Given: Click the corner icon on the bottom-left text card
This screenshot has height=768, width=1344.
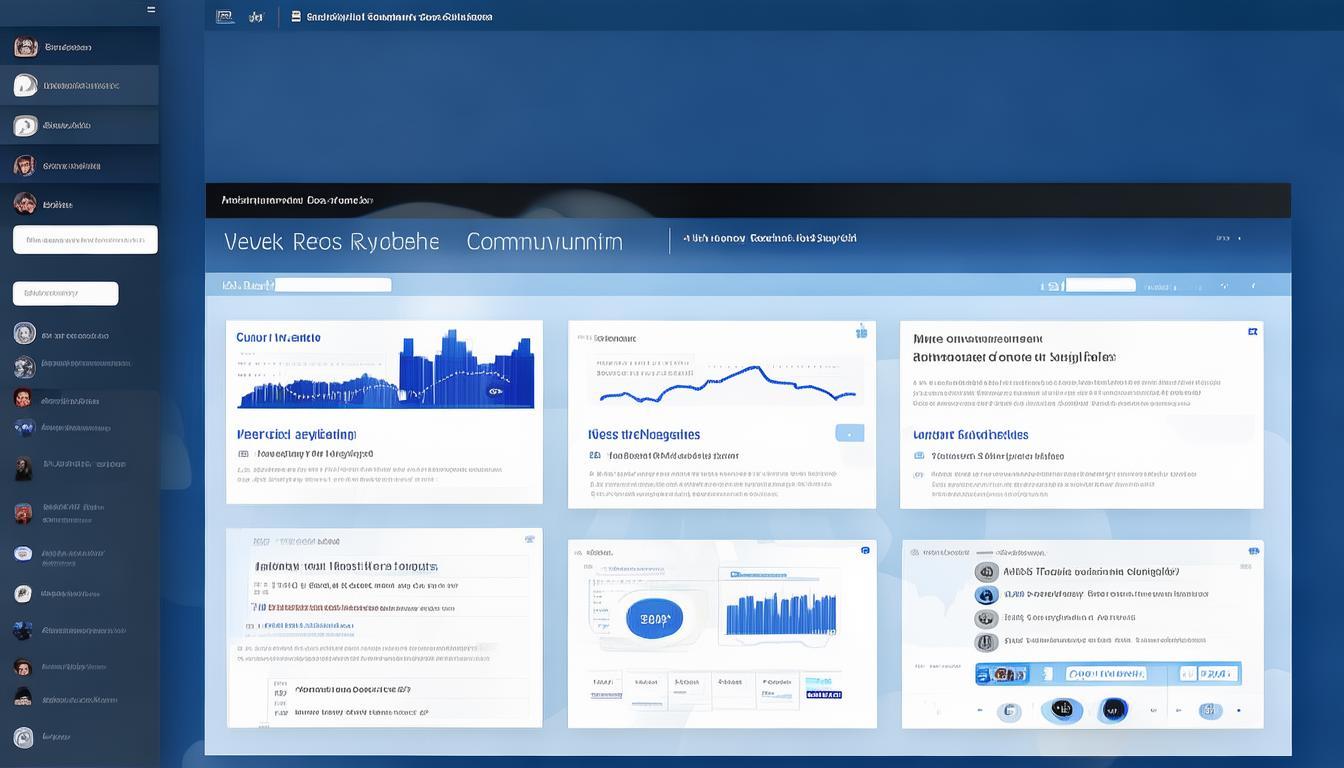Looking at the screenshot, I should [x=530, y=539].
